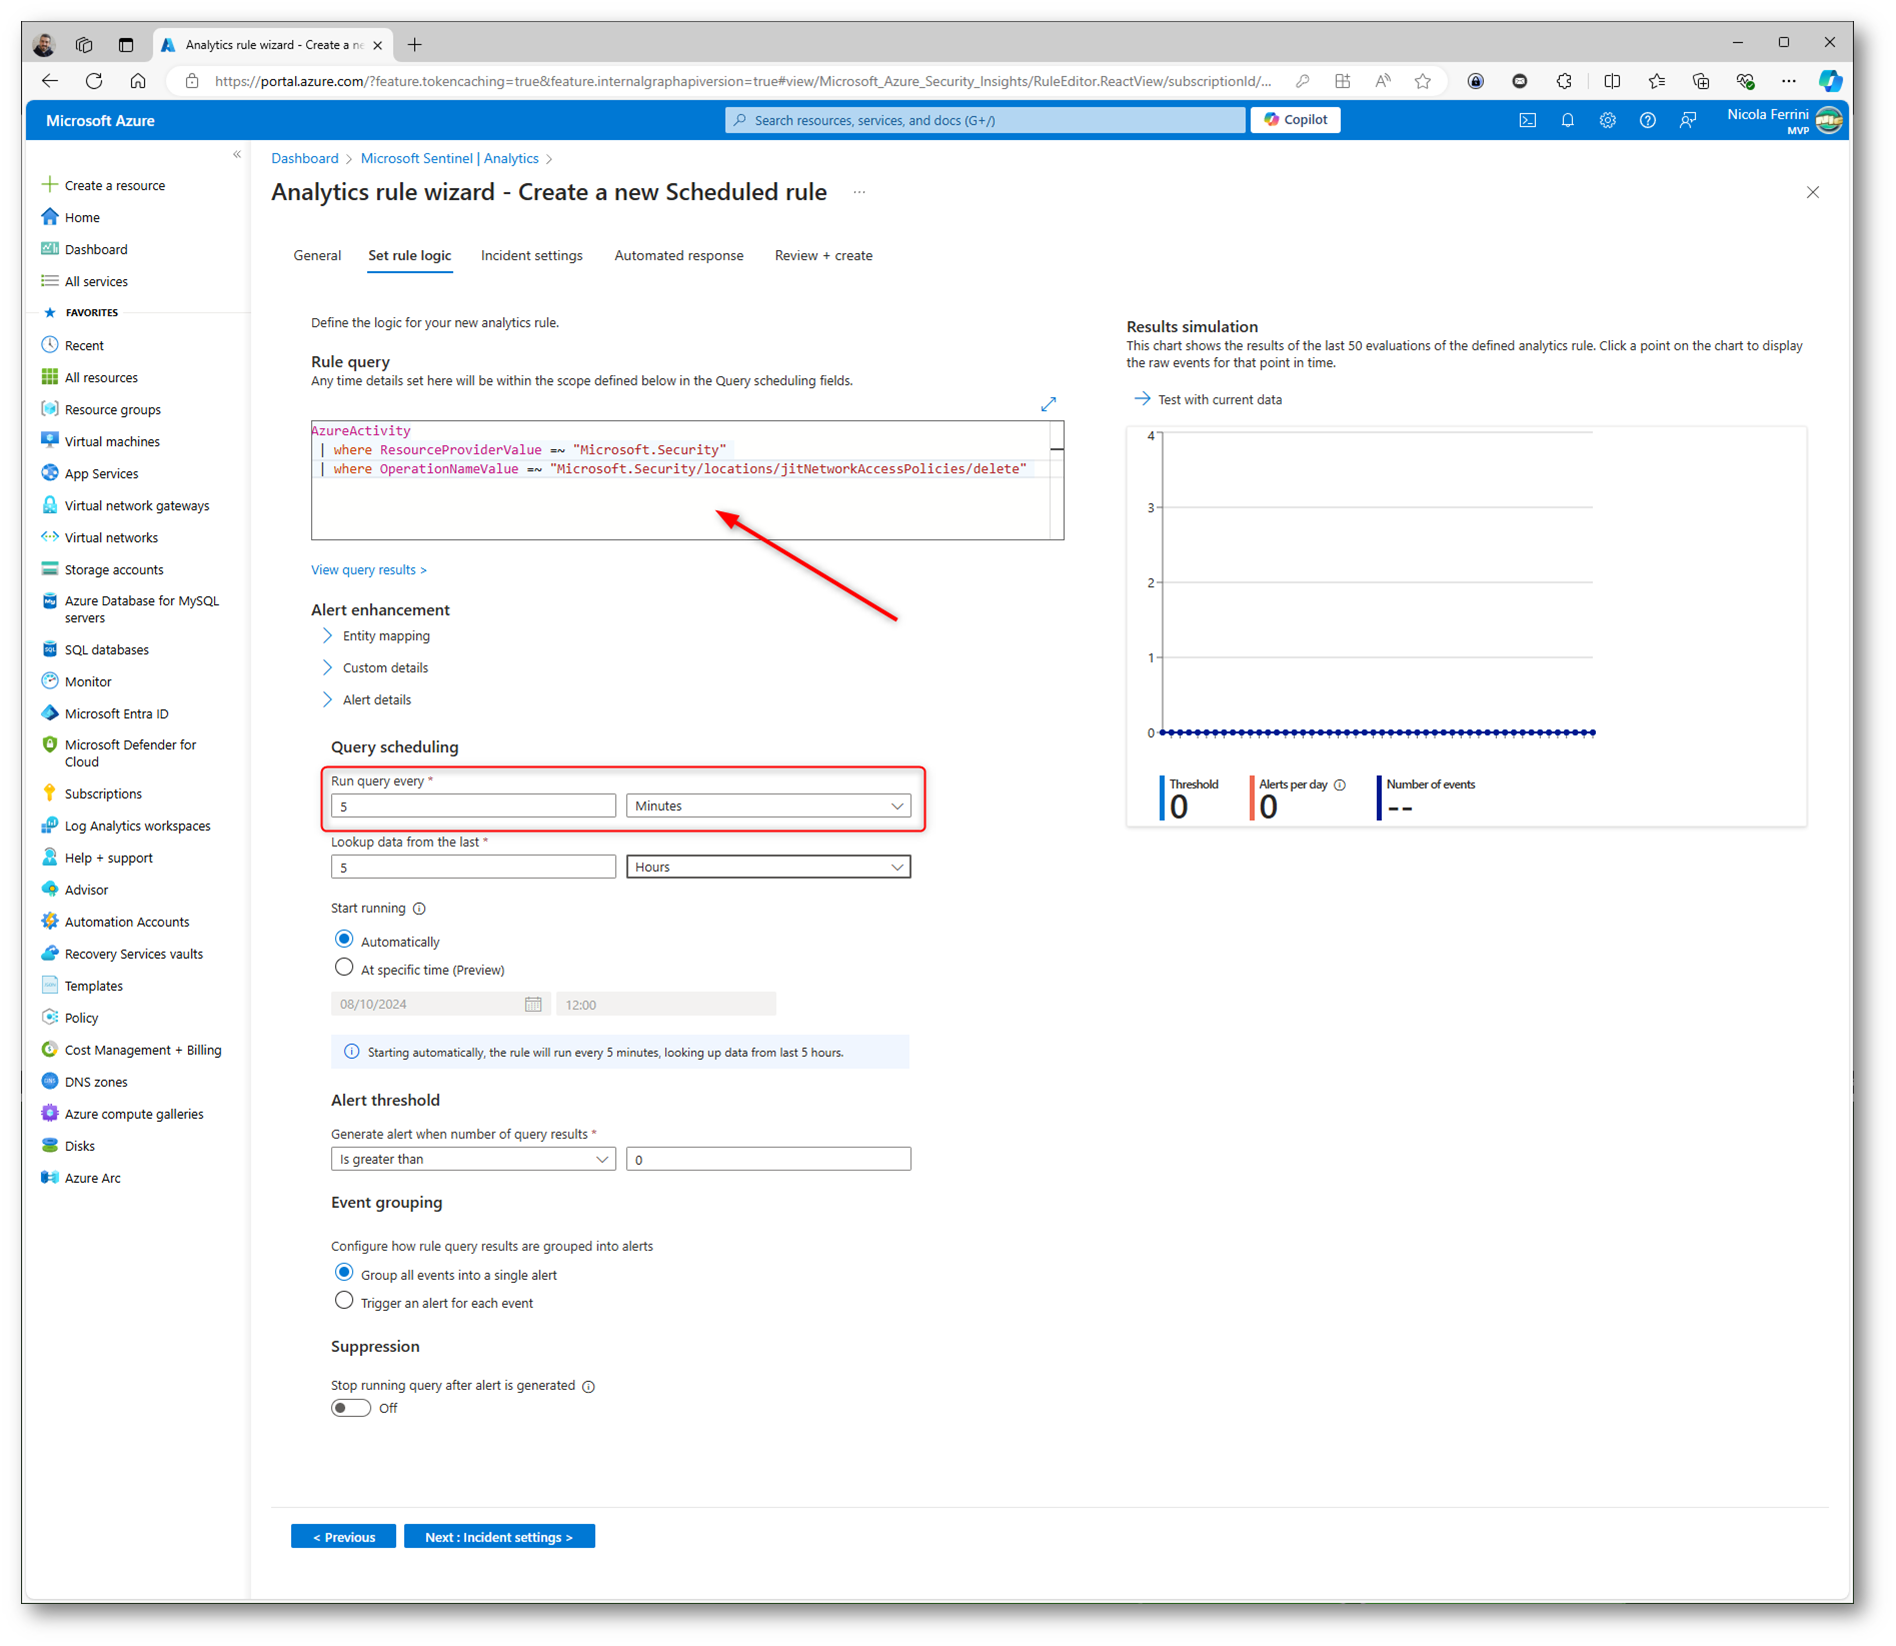Select At specific time (Preview) option

coord(344,968)
